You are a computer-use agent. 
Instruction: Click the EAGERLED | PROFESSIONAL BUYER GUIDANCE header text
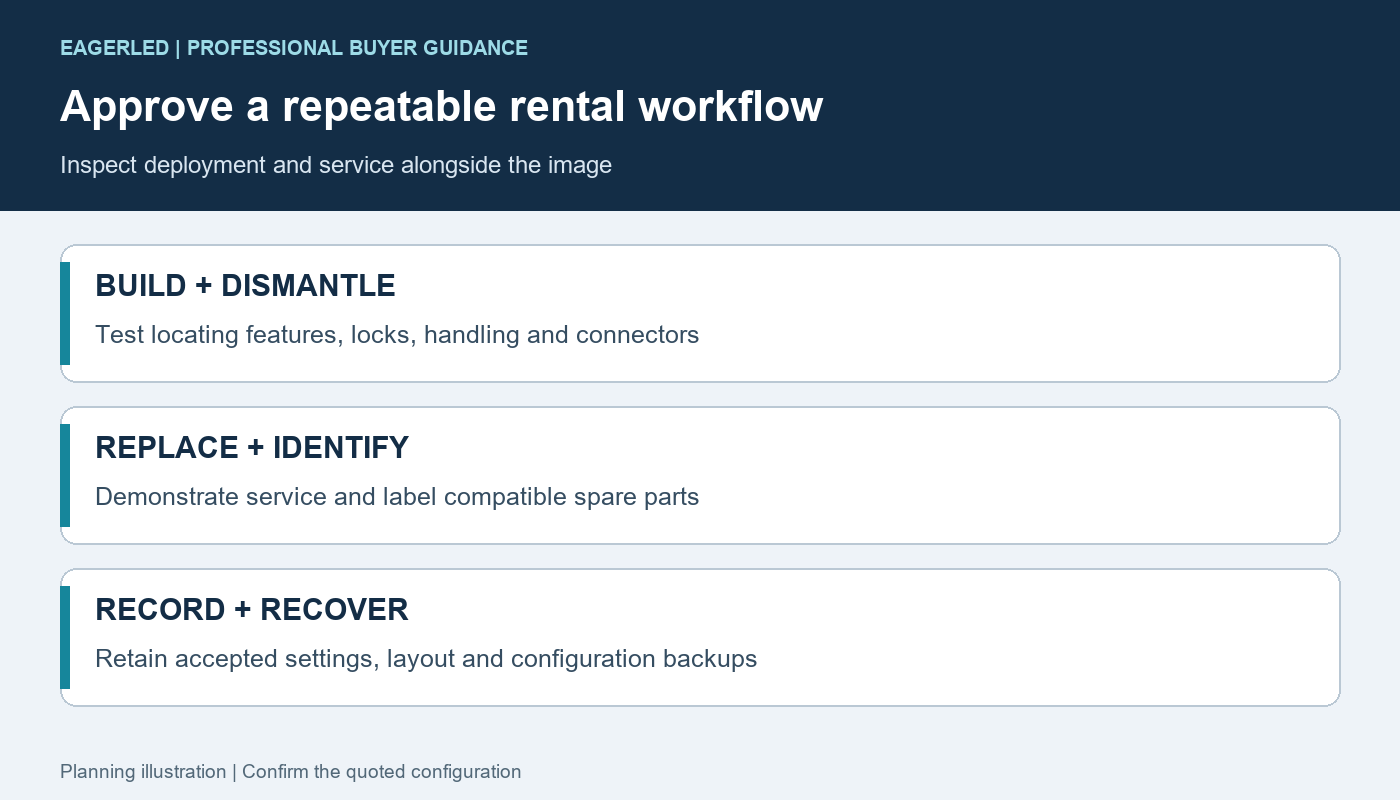tap(294, 48)
